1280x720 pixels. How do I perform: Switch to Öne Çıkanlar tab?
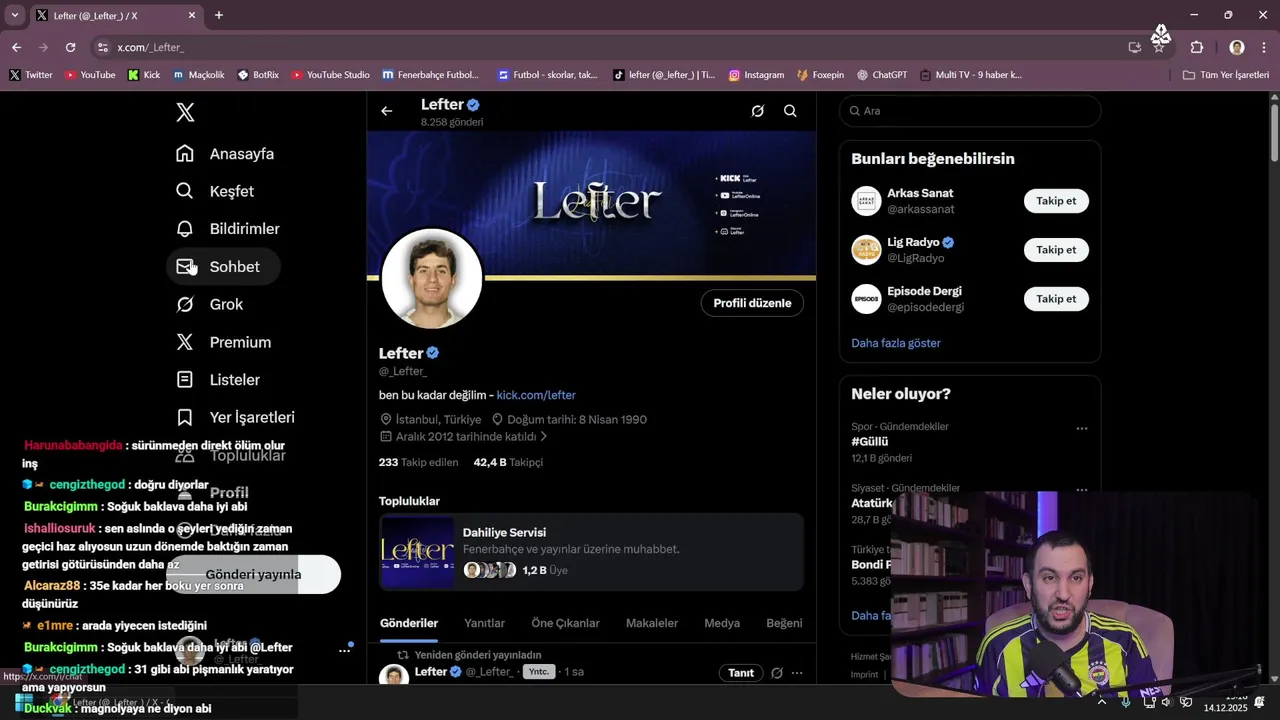(565, 623)
